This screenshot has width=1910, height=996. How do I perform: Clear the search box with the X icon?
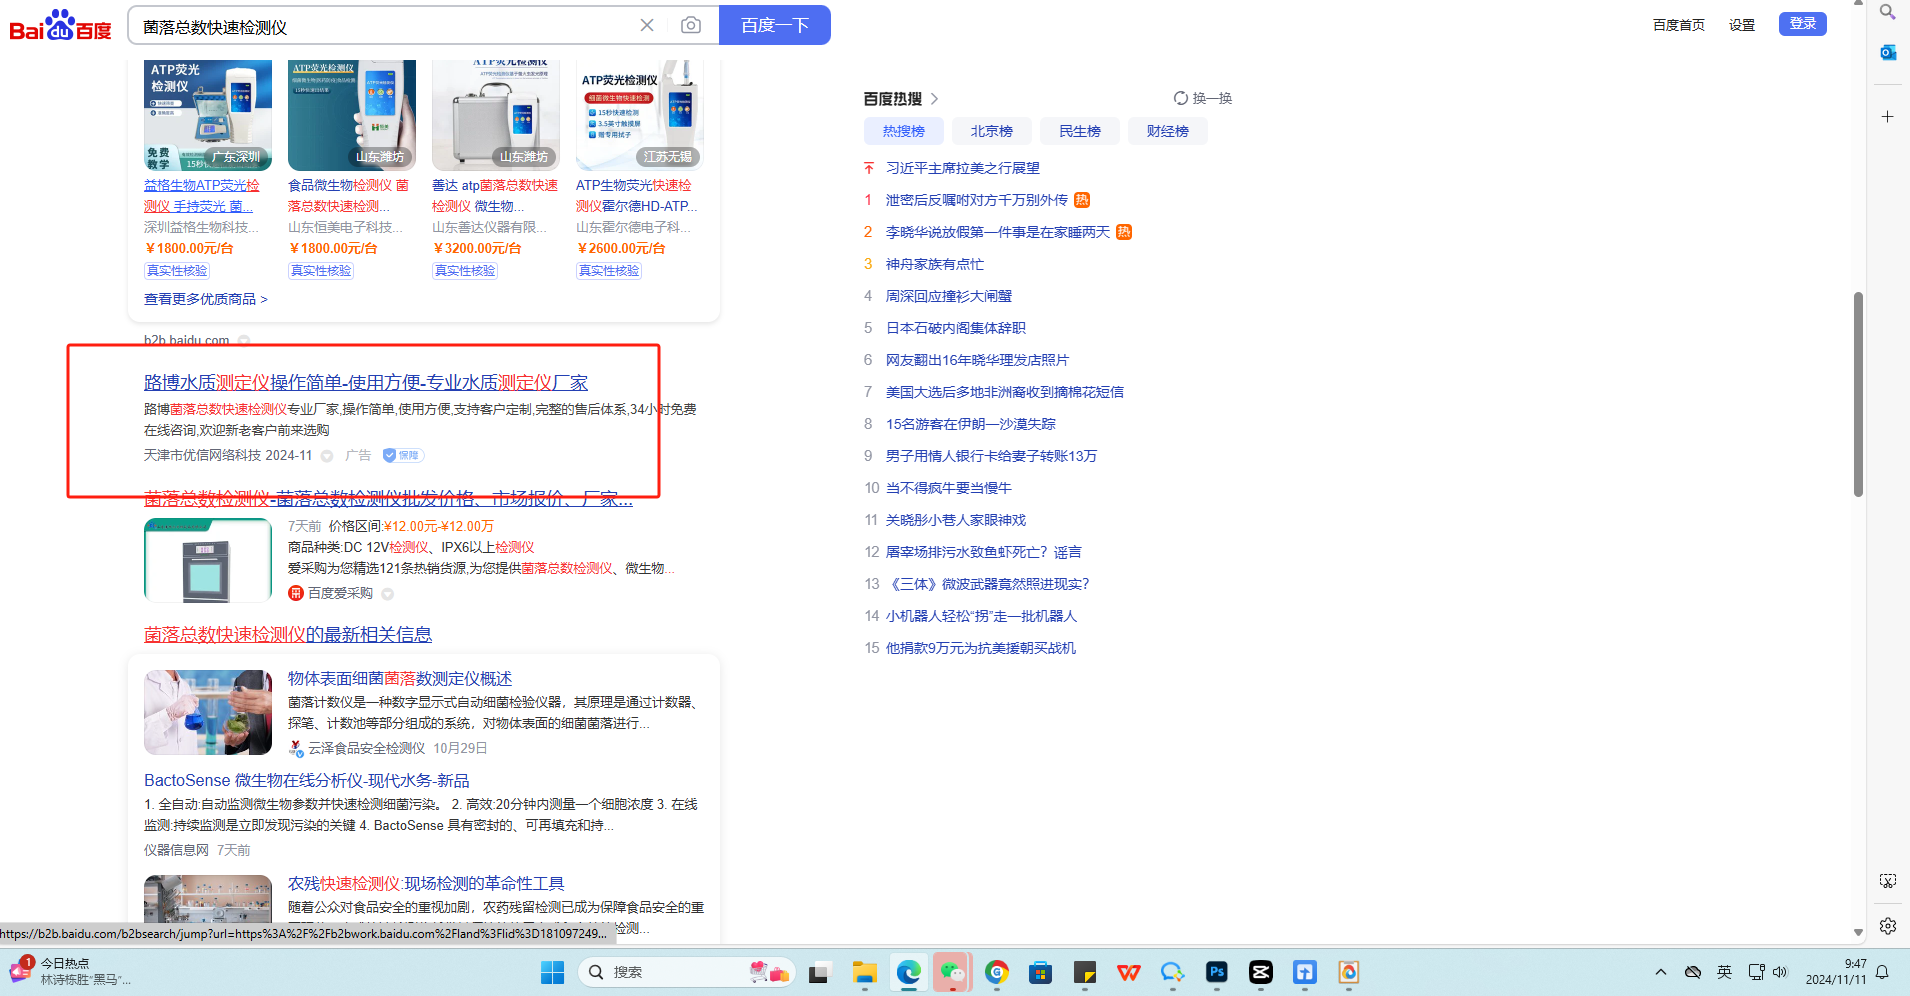647,25
